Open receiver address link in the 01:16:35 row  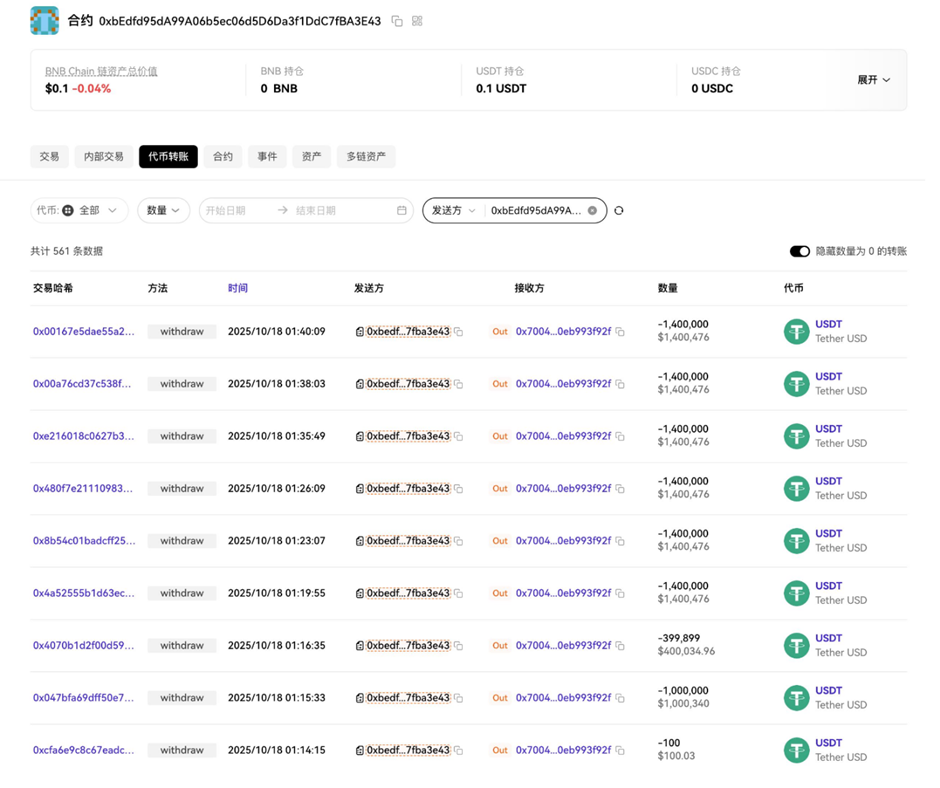point(563,646)
